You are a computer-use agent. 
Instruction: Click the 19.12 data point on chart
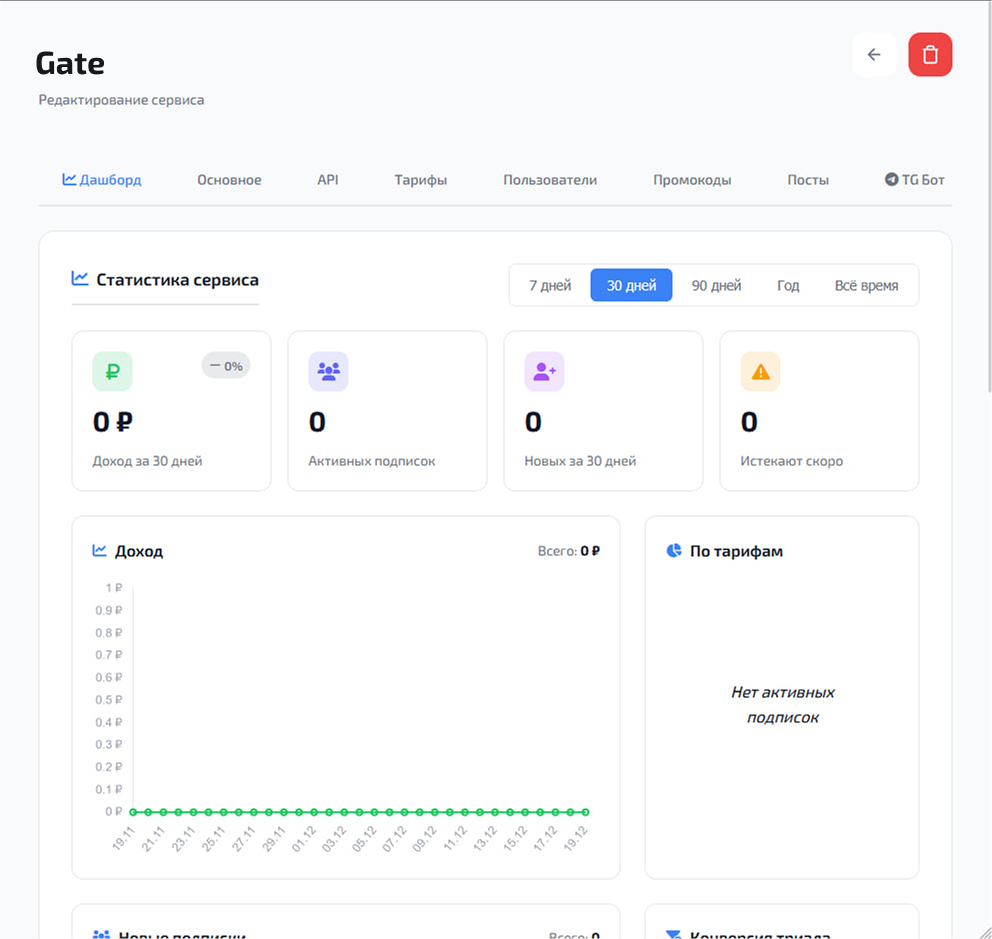(x=585, y=812)
